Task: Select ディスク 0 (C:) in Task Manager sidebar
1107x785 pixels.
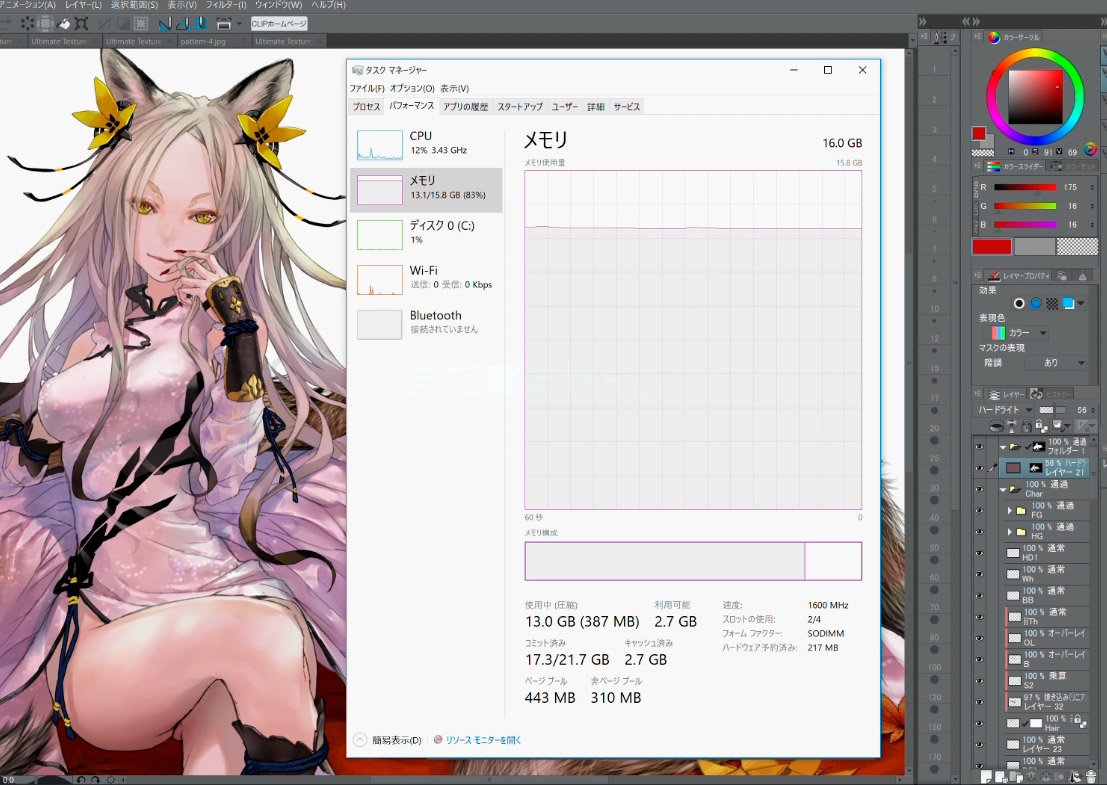Action: tap(426, 234)
